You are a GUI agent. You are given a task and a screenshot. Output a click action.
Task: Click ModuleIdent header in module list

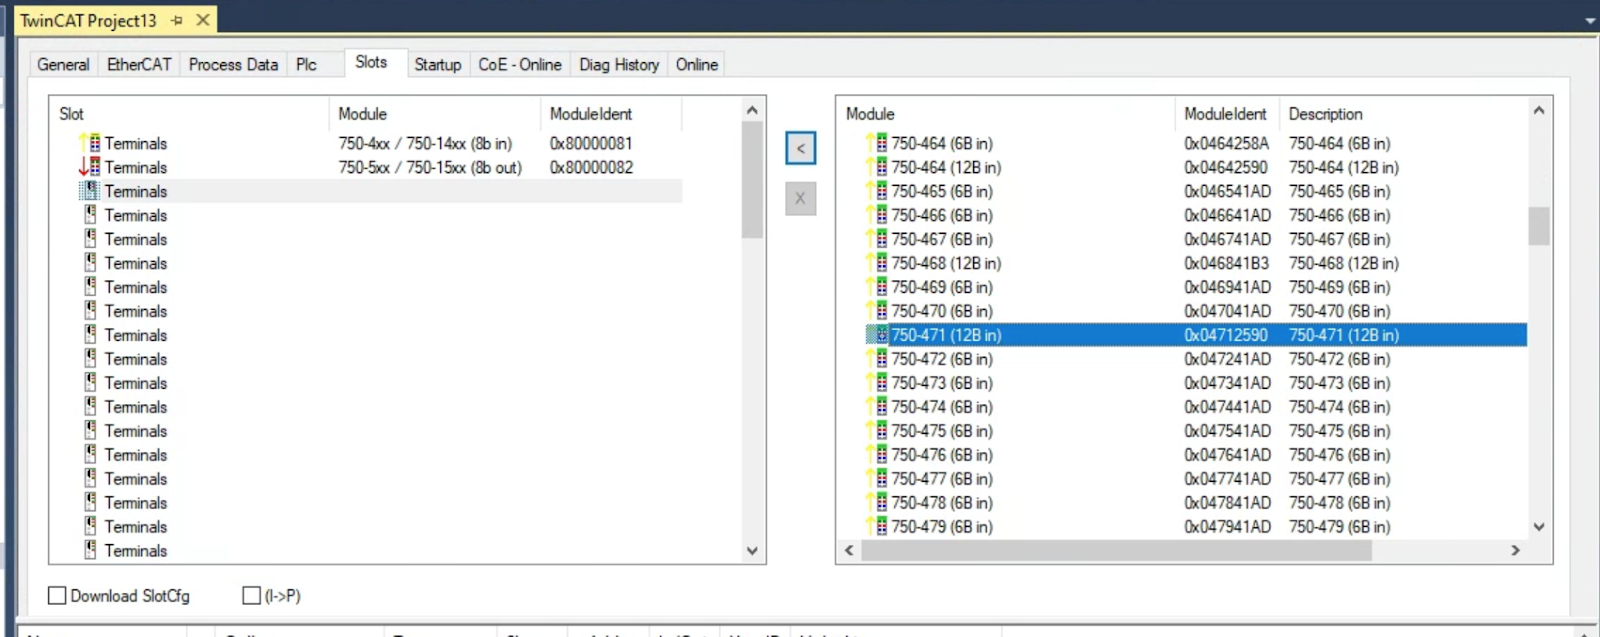click(x=1226, y=114)
